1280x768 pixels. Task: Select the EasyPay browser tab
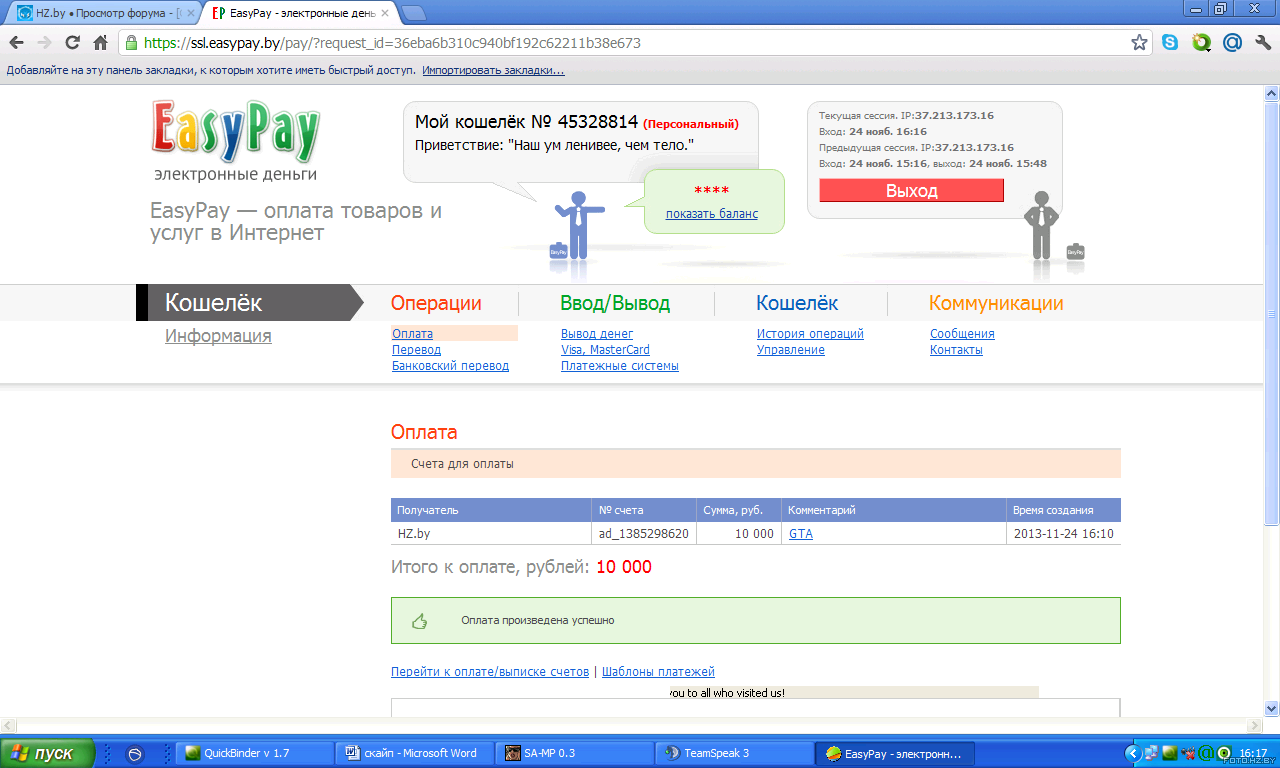[x=301, y=13]
